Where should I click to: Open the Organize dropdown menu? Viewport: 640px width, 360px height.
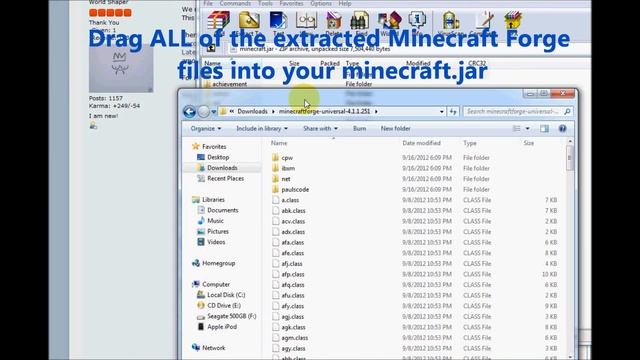[x=206, y=129]
